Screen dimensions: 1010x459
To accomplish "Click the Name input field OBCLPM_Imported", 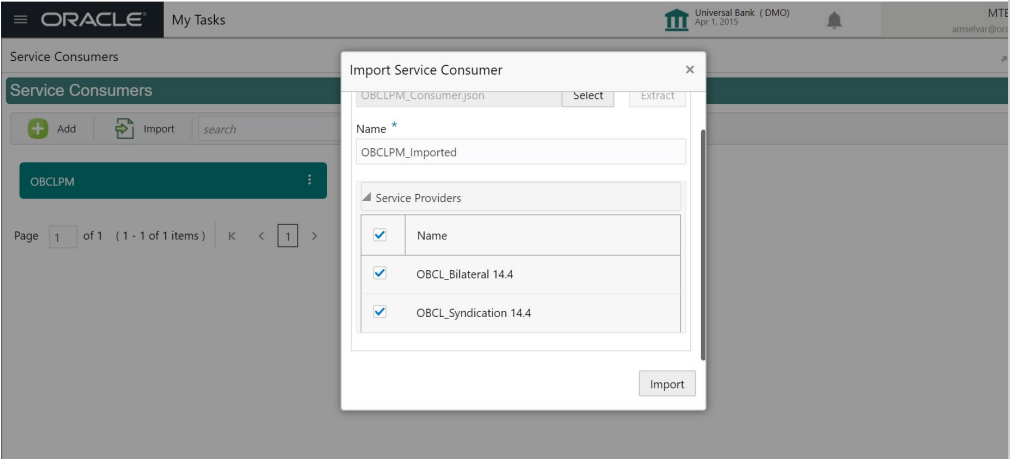I will [520, 152].
